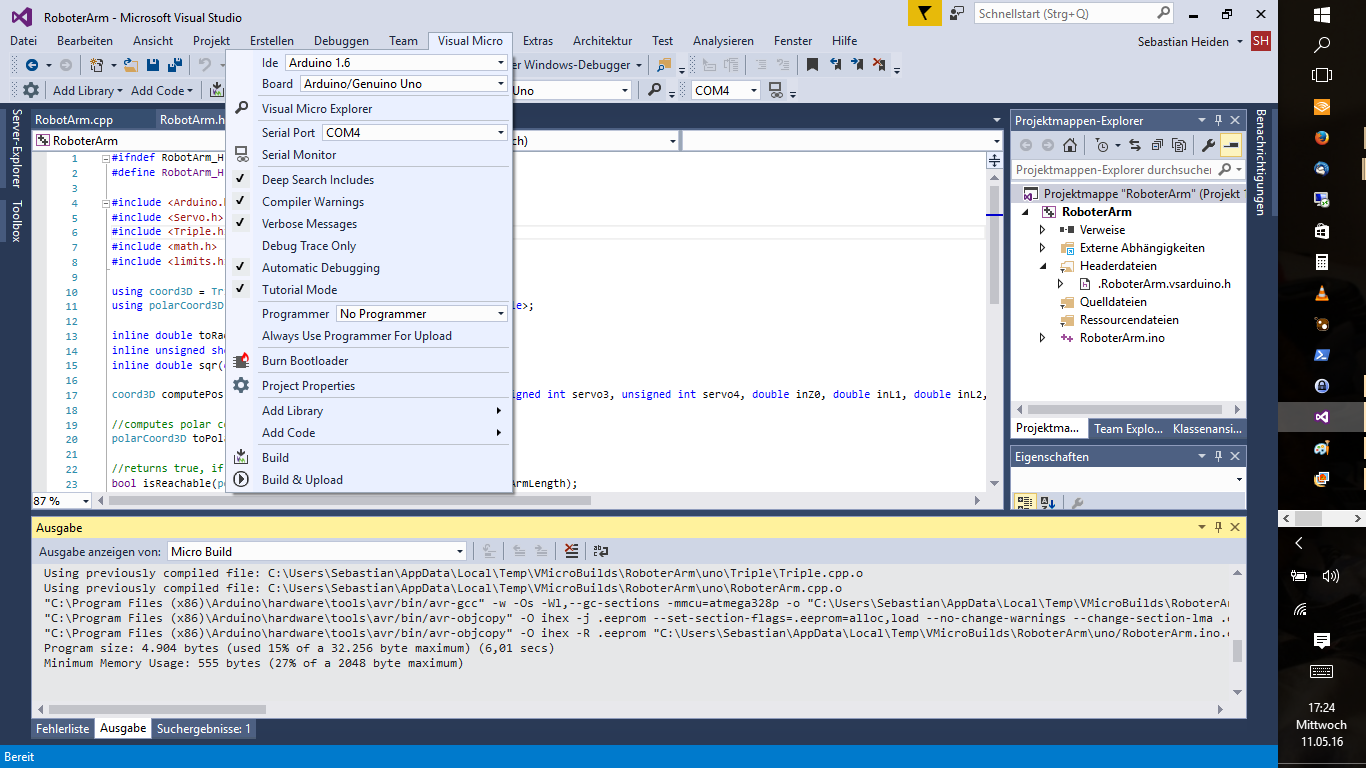
Task: Click the Build & Upload play icon
Action: pyautogui.click(x=241, y=480)
